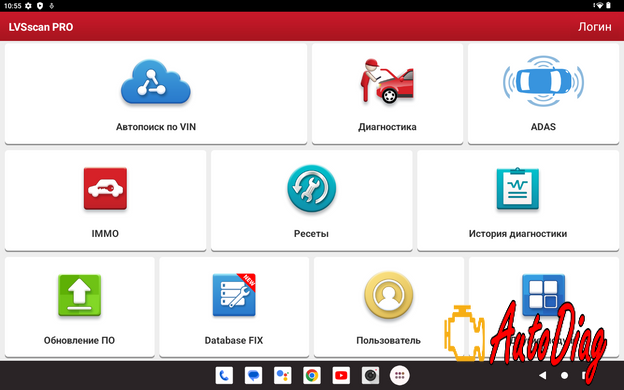Screen dimensions: 624x390
Task: Tap the Android home circle button
Action: (564, 375)
